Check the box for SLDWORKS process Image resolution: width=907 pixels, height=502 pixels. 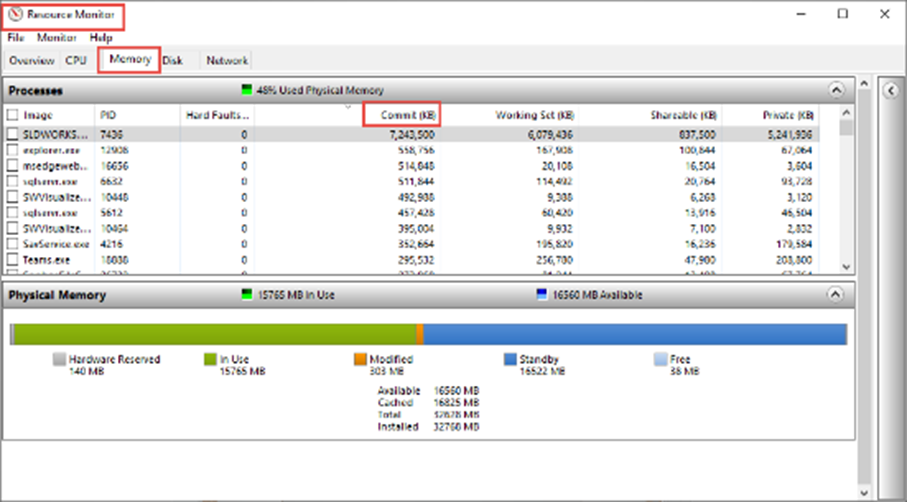12,134
